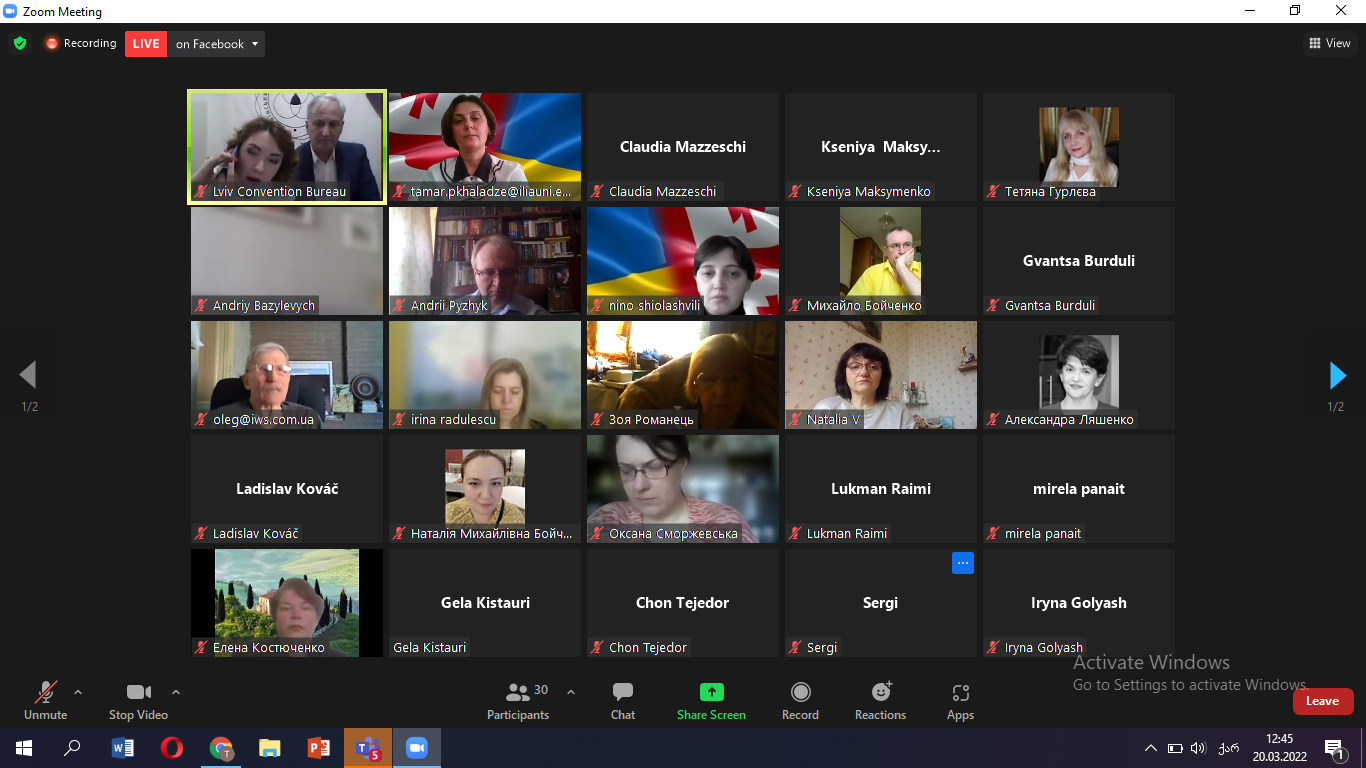
Task: Expand video options arrow next to Stop Video
Action: [176, 692]
